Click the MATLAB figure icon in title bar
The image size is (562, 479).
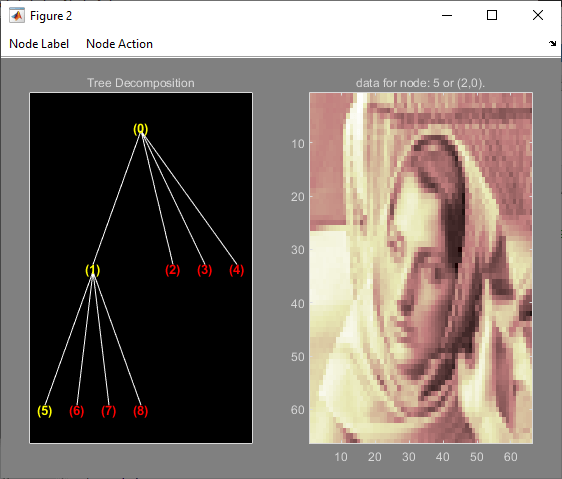(x=16, y=16)
